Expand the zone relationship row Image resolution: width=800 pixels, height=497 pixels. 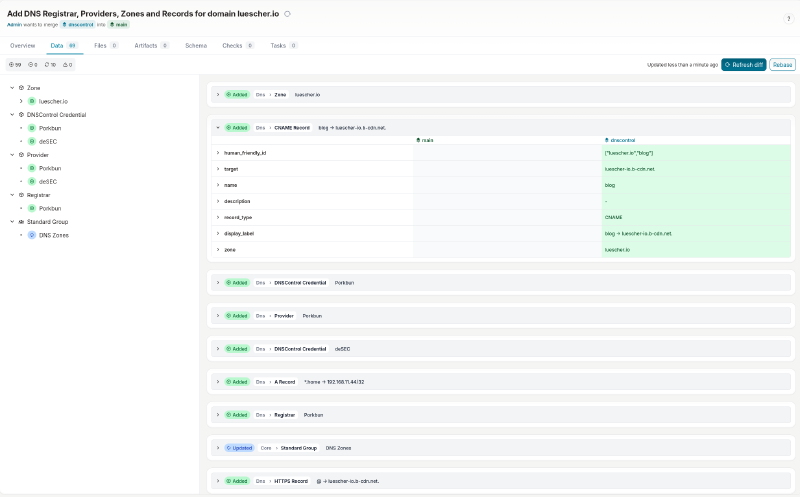click(x=218, y=250)
